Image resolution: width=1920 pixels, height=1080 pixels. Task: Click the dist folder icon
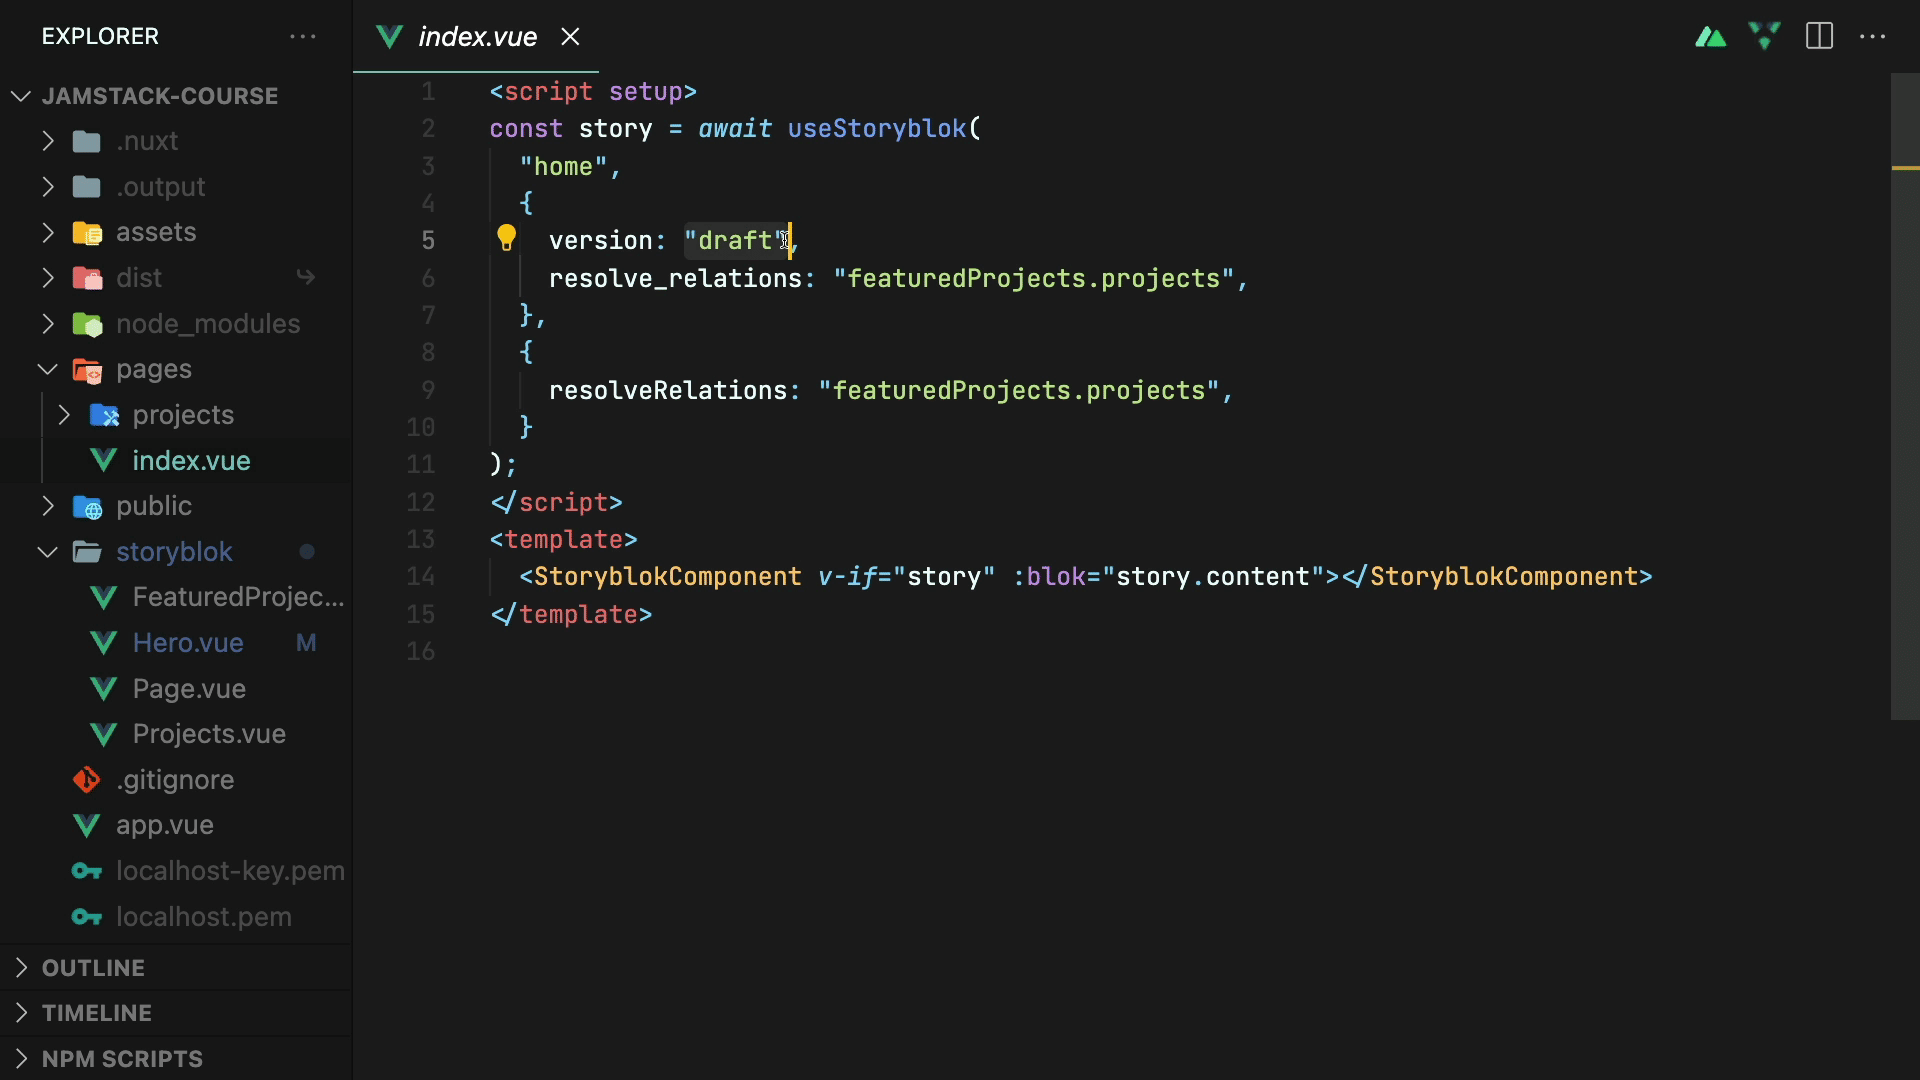tap(87, 278)
